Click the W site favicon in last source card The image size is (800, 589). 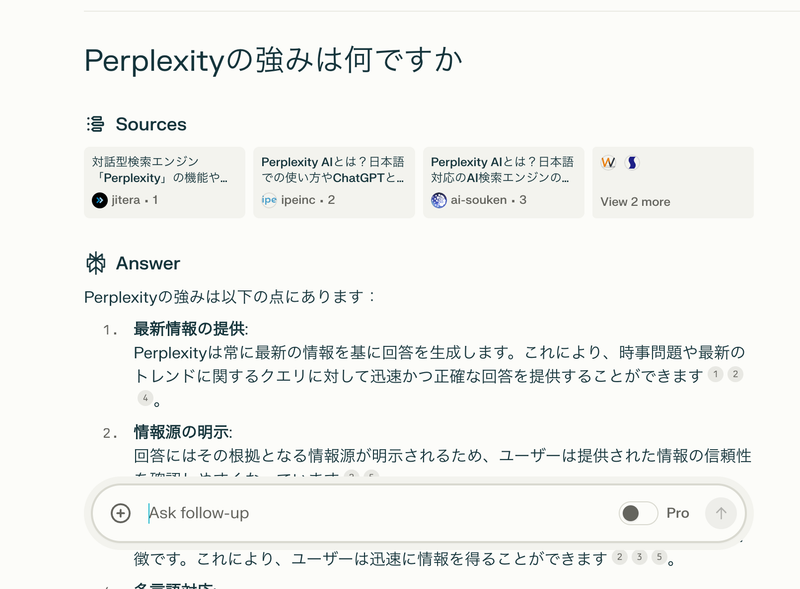click(x=608, y=162)
